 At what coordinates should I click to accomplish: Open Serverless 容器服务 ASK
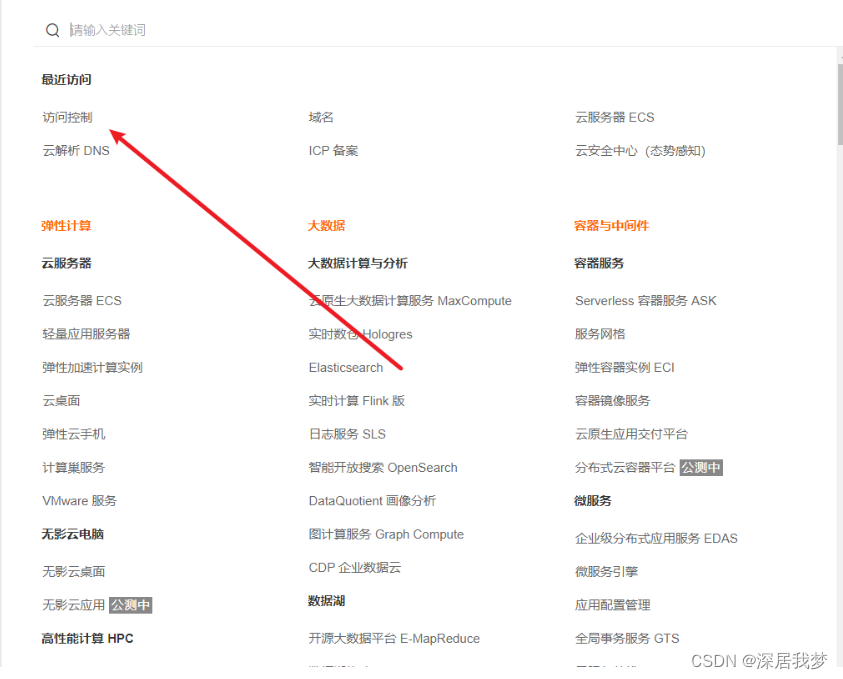coord(646,301)
